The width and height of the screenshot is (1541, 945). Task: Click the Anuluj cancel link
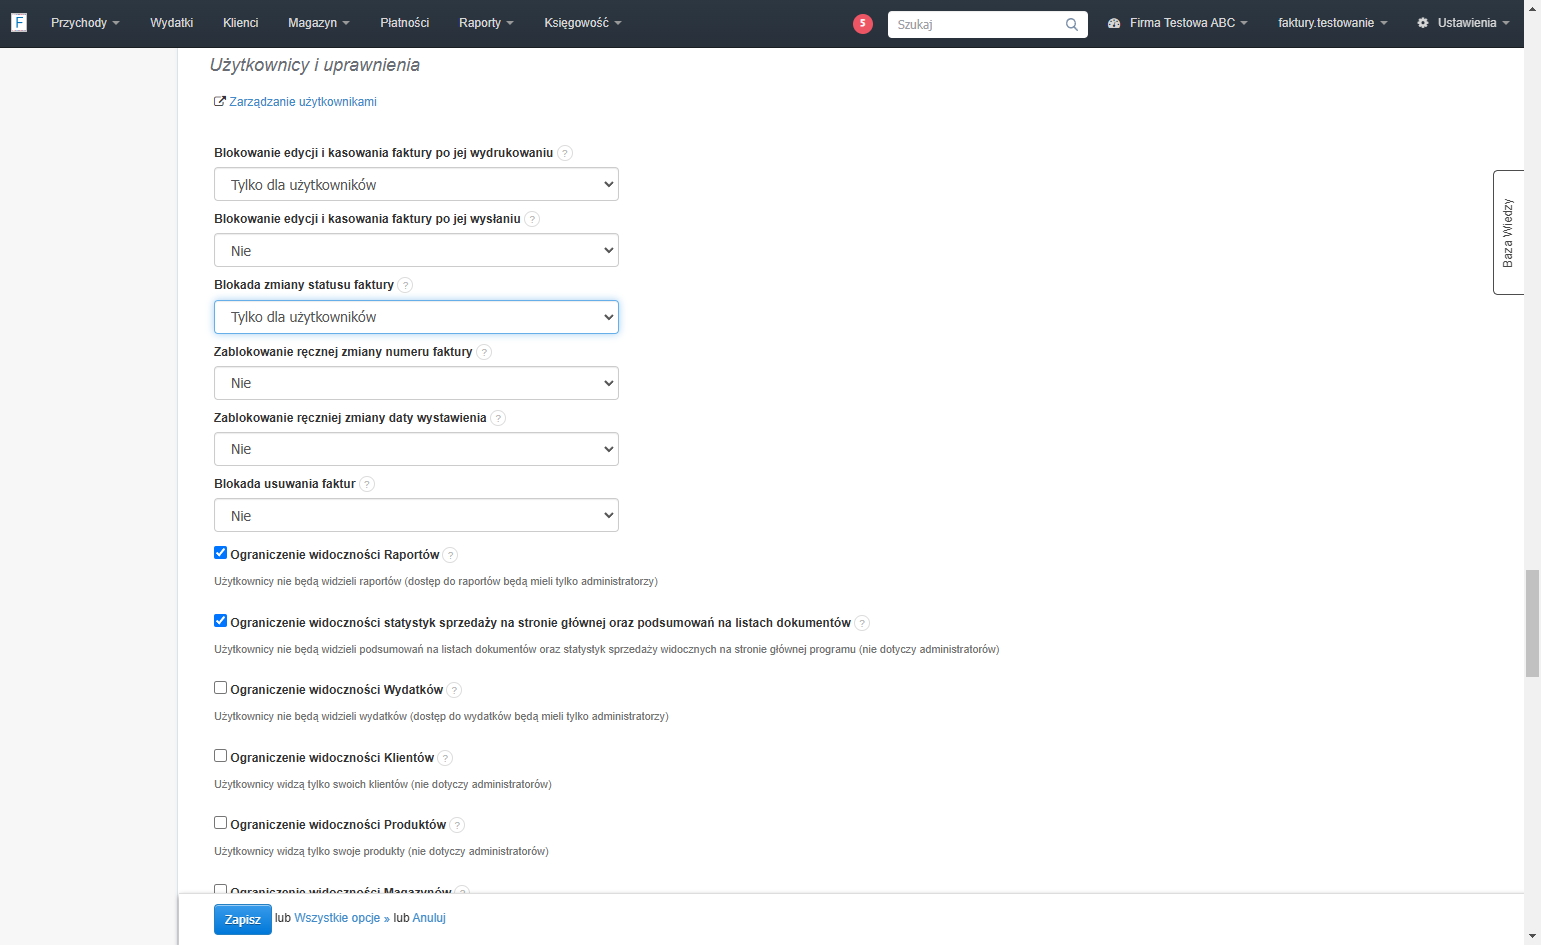coord(429,918)
